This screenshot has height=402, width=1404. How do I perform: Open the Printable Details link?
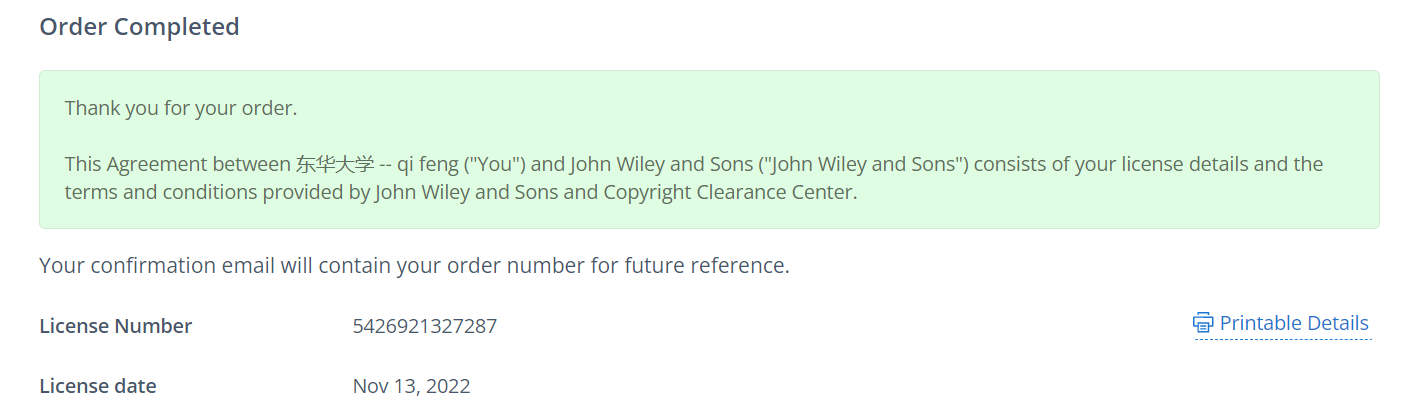[x=1293, y=323]
